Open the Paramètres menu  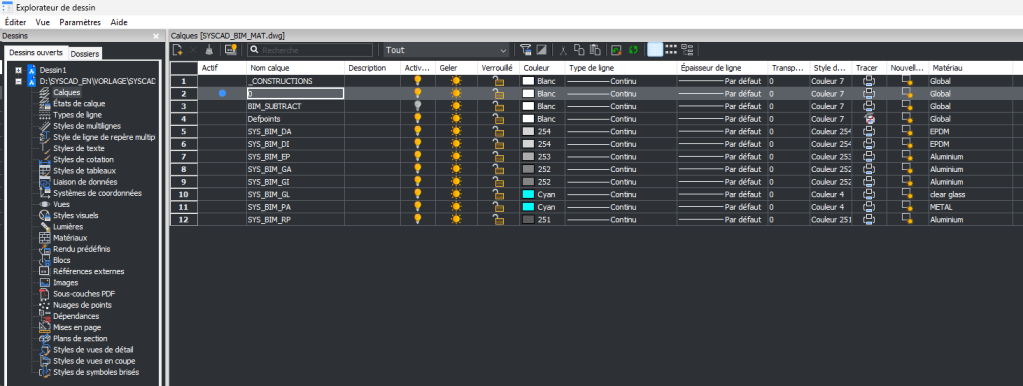click(x=80, y=22)
